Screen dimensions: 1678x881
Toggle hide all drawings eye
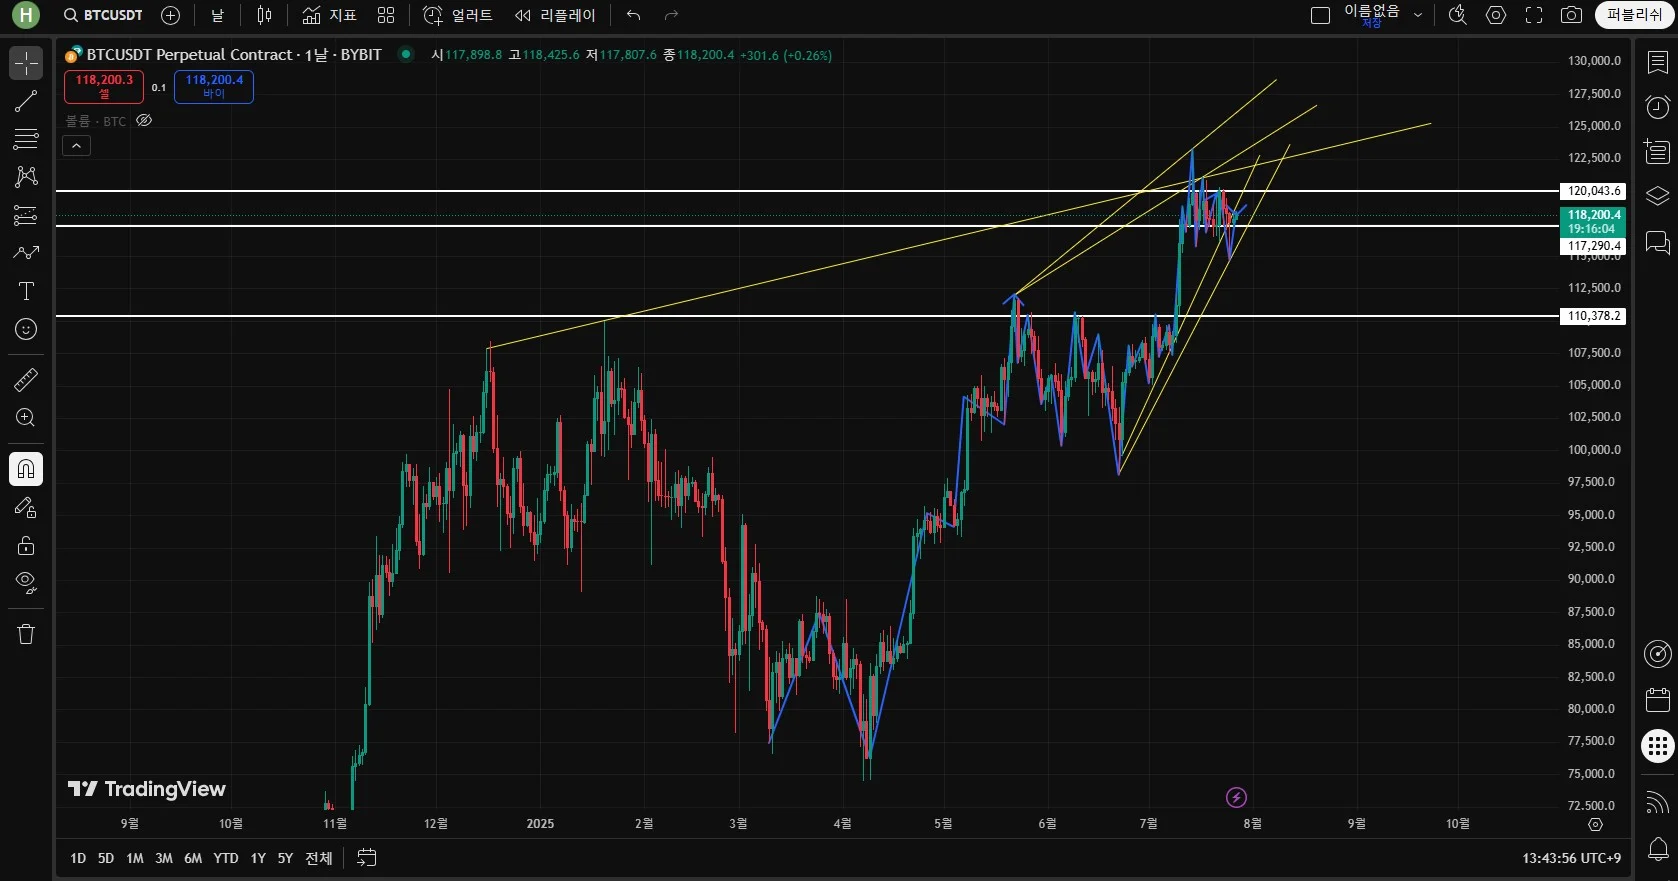26,583
